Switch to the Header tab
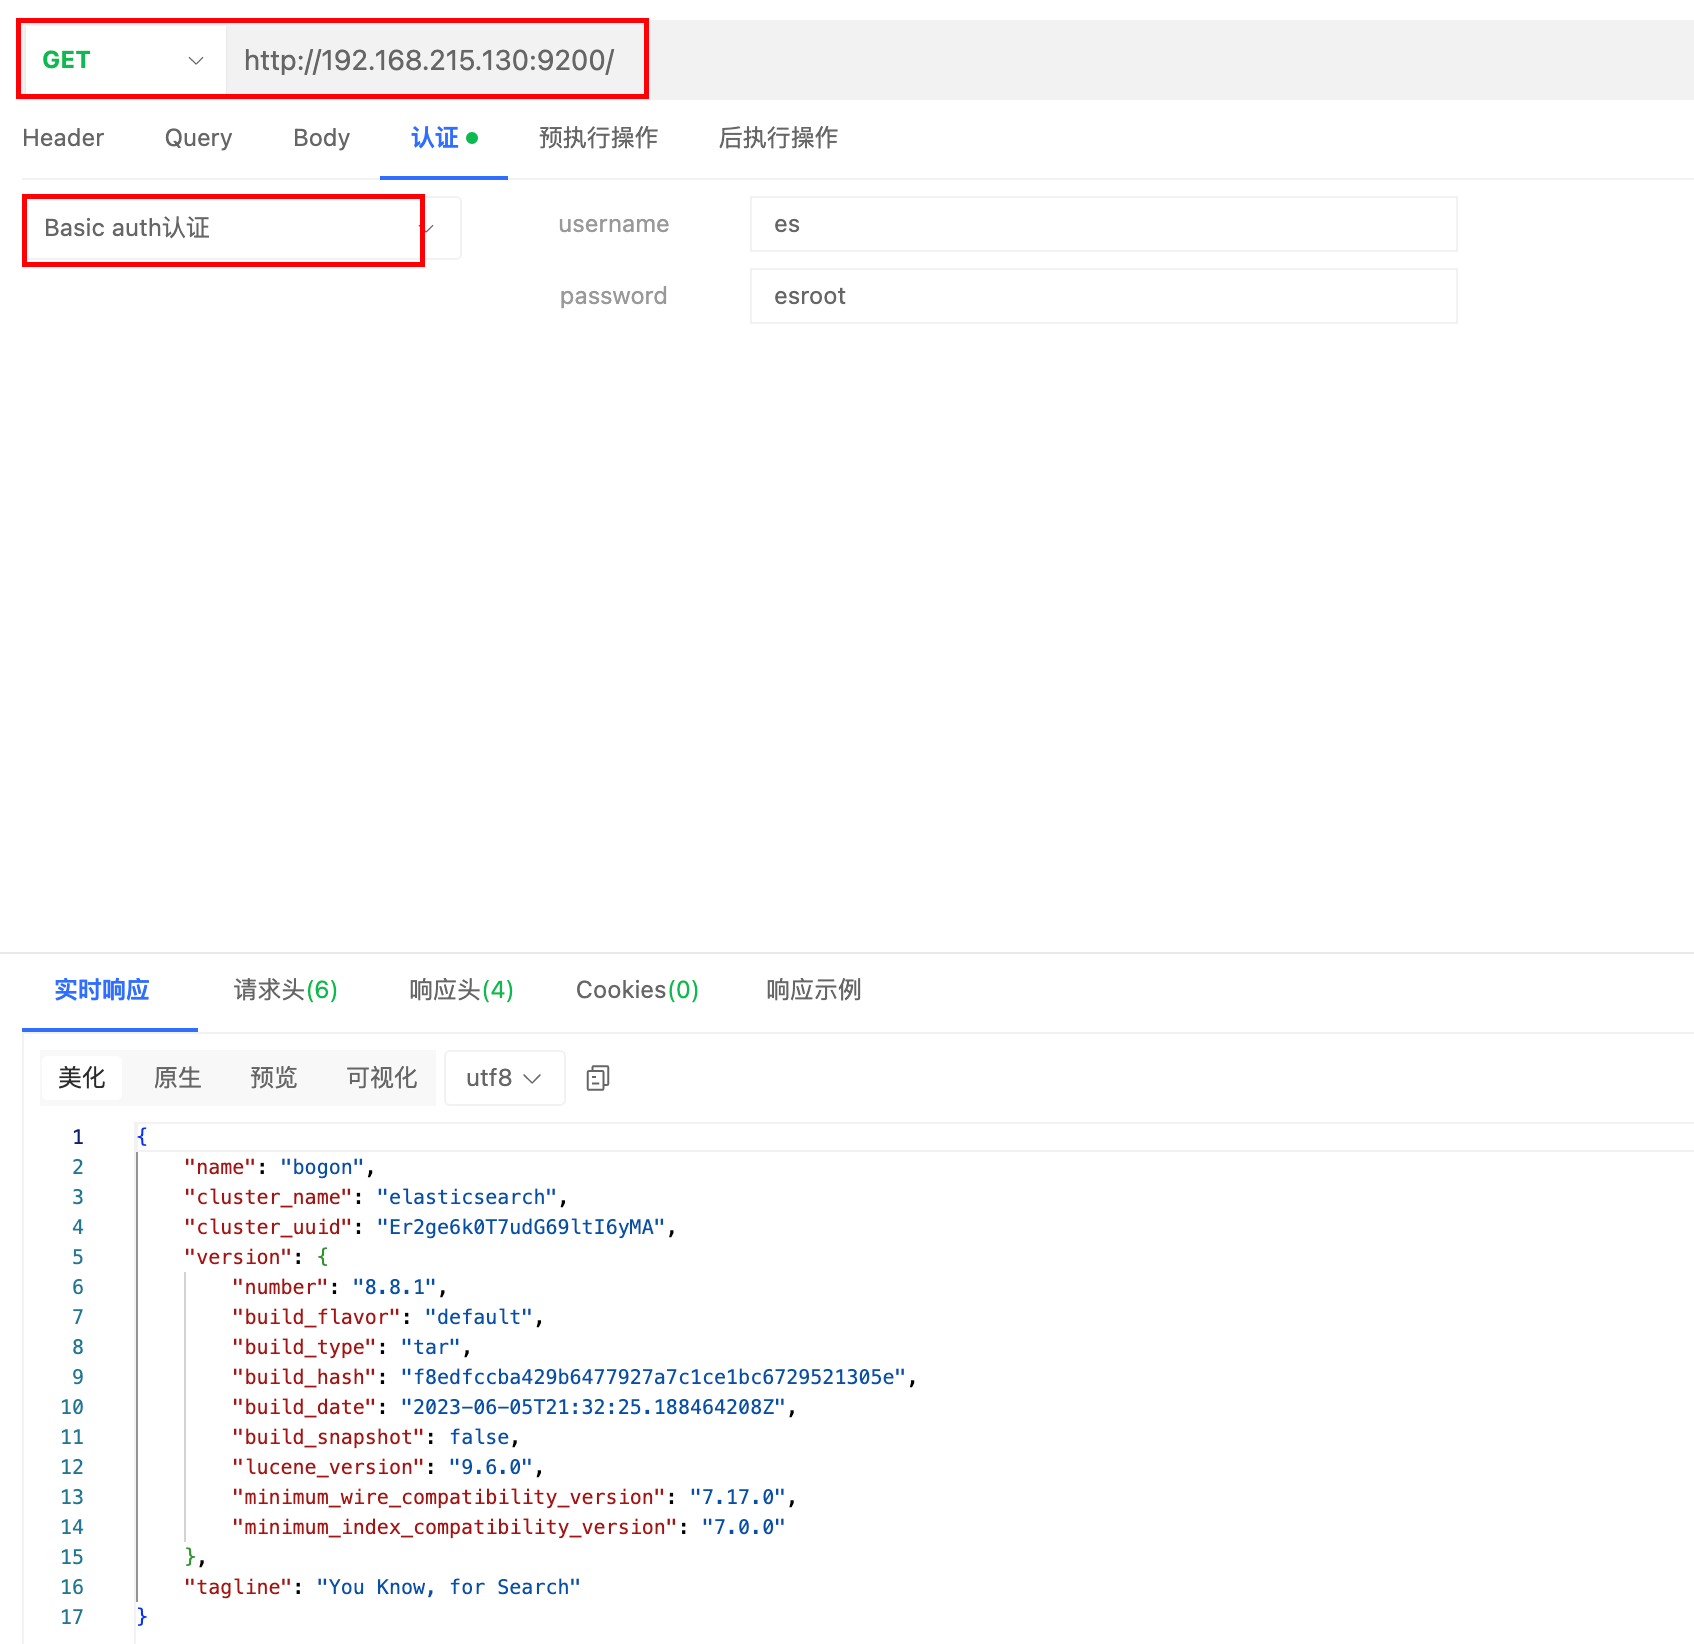This screenshot has width=1694, height=1644. point(63,138)
